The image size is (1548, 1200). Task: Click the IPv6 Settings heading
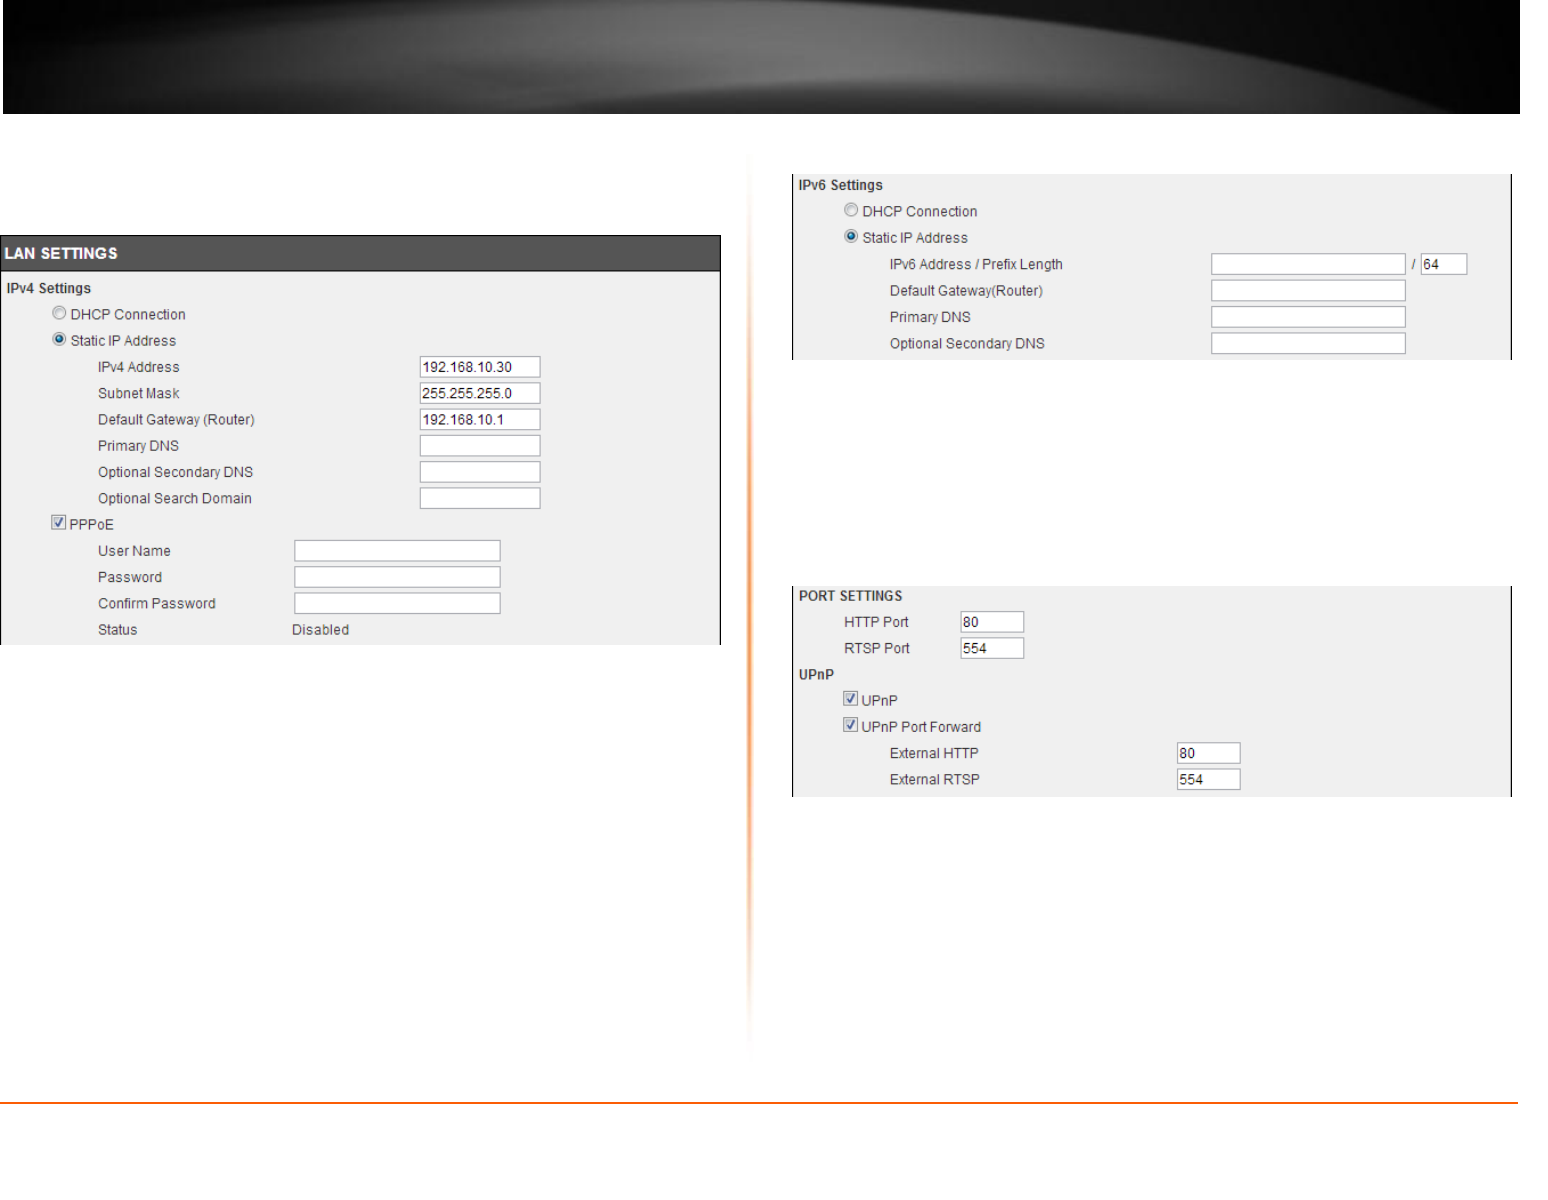click(840, 185)
